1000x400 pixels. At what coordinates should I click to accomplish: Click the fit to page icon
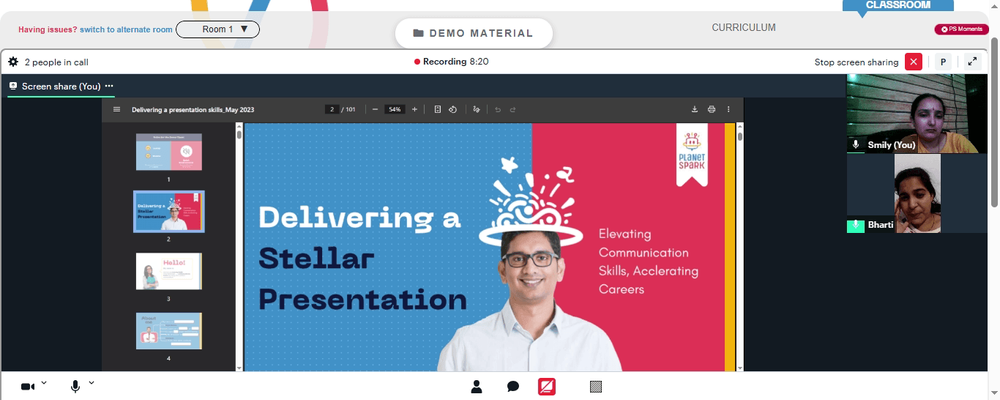point(438,109)
